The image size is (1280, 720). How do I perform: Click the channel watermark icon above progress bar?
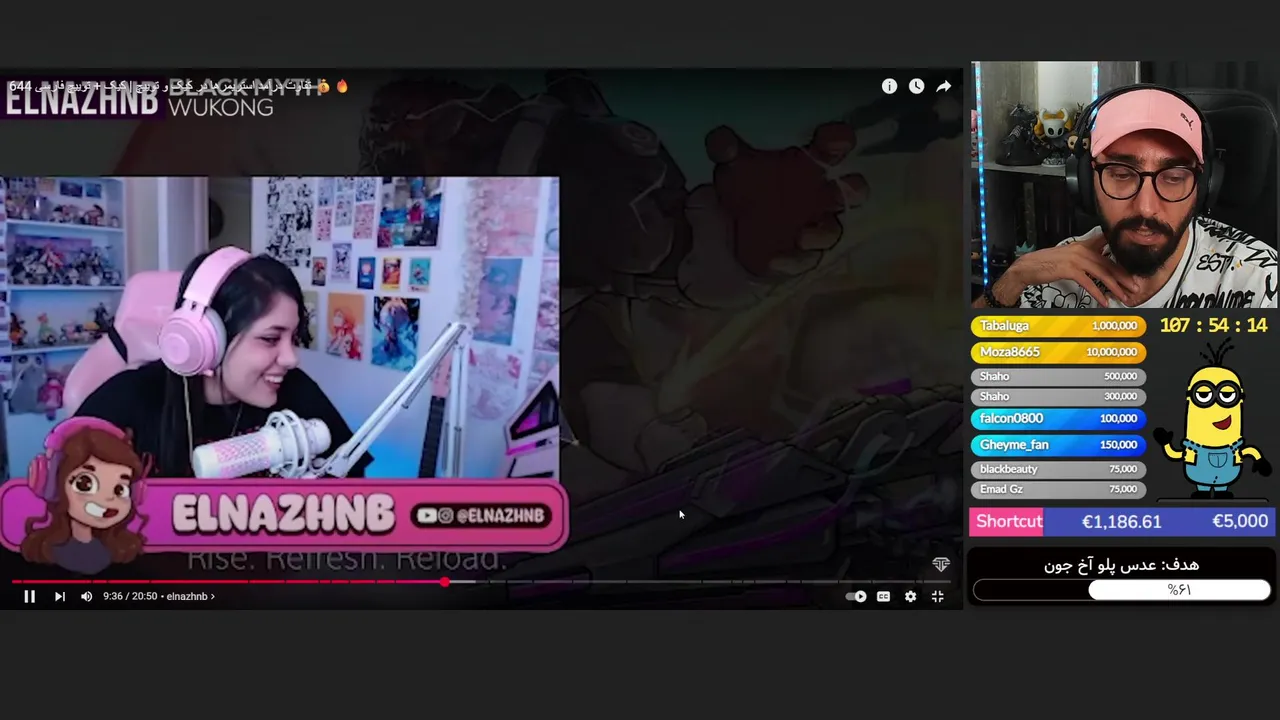[941, 565]
